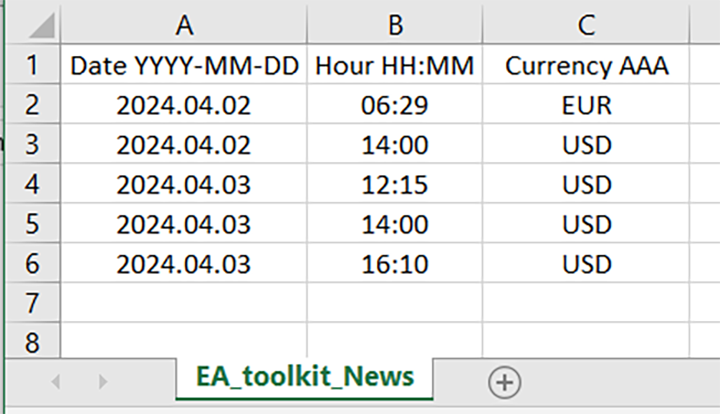Click the date cell in row 4
720x414 pixels.
(x=183, y=185)
